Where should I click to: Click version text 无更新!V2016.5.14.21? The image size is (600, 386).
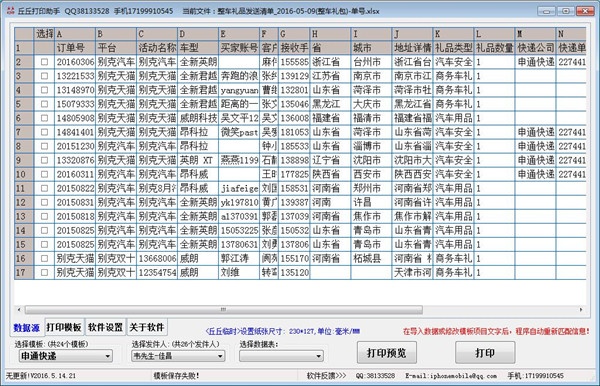click(x=41, y=376)
